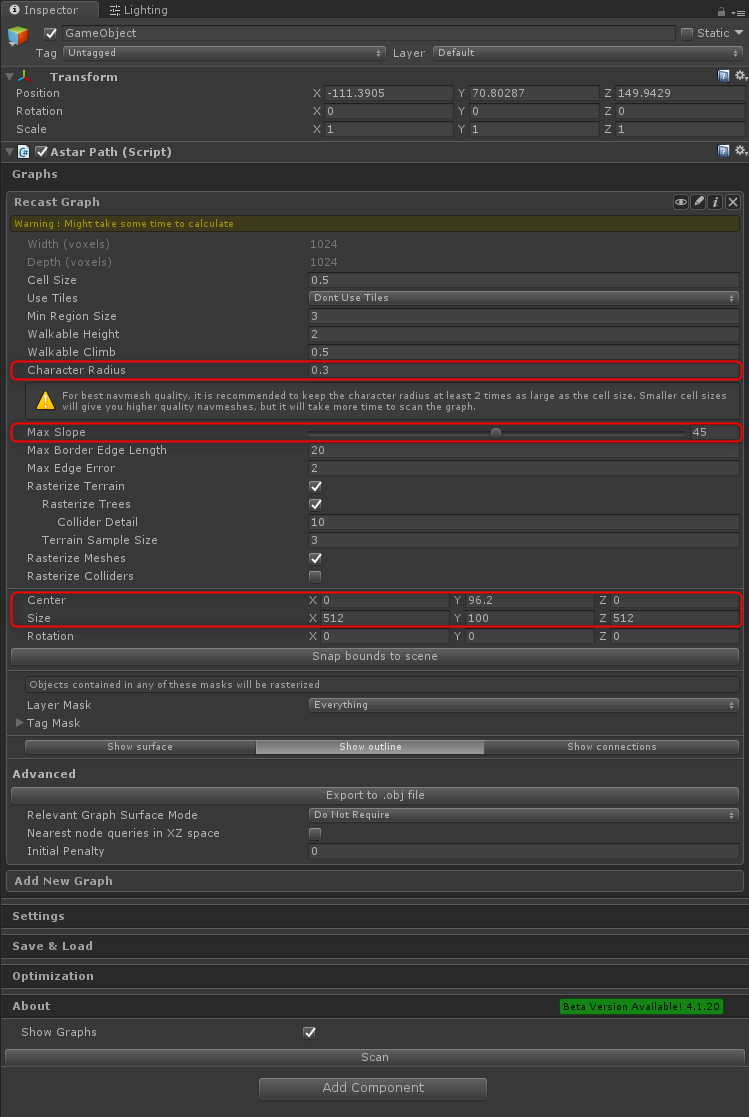
Task: Show Recast Graph info with the i icon
Action: point(716,202)
